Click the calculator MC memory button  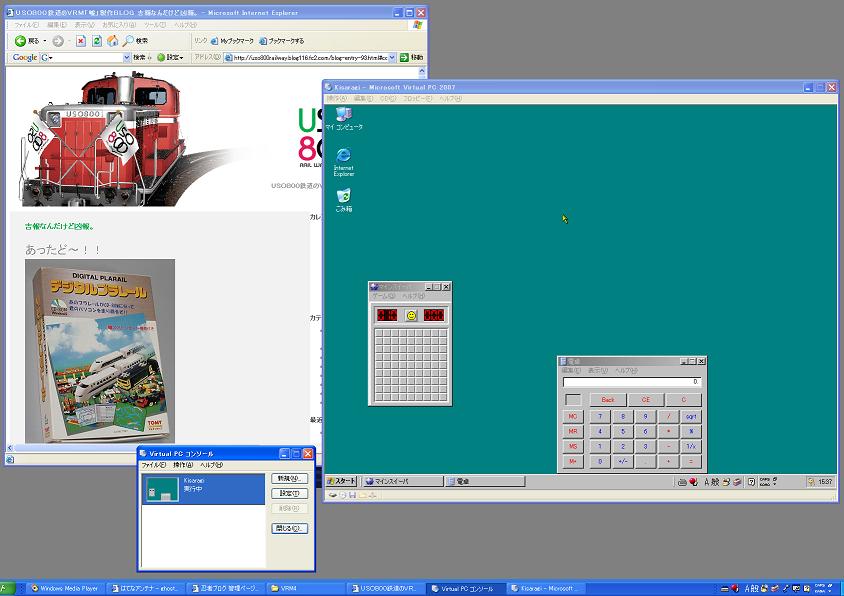[x=573, y=417]
